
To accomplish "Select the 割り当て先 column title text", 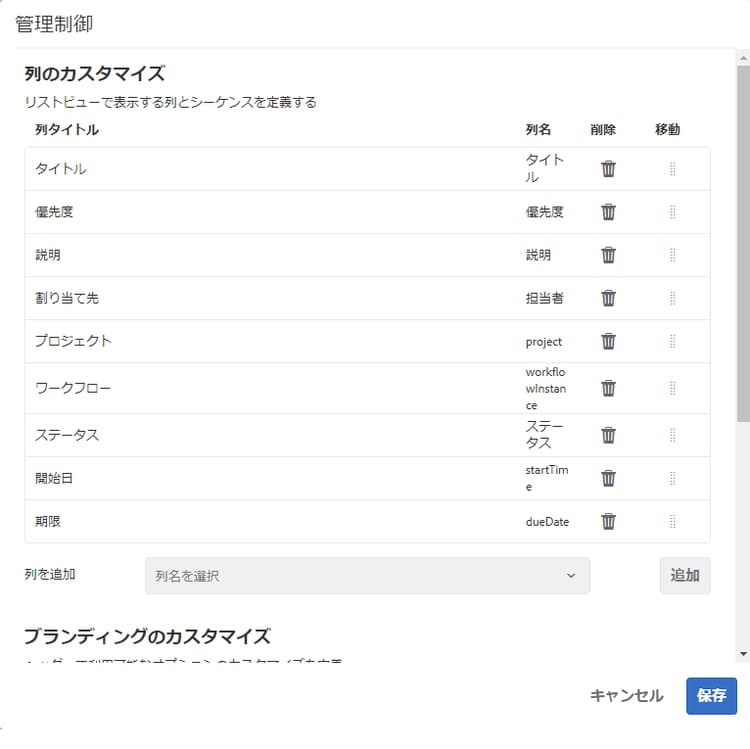I will 66,298.
